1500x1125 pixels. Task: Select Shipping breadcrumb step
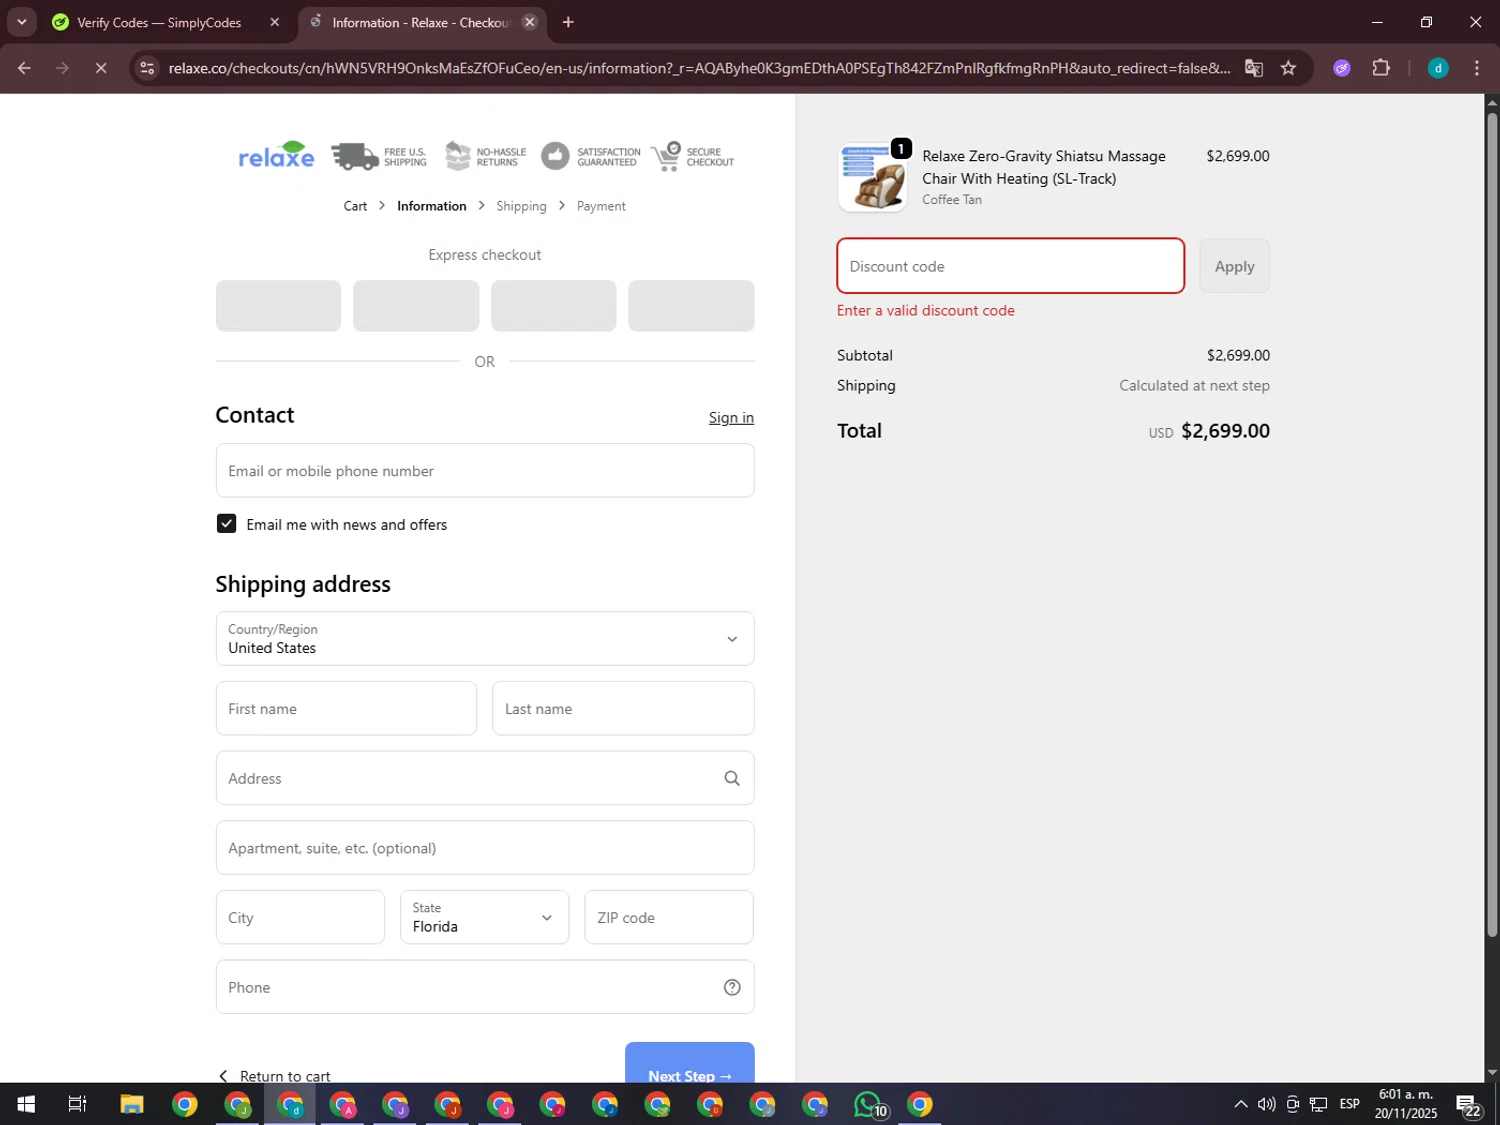pyautogui.click(x=521, y=206)
